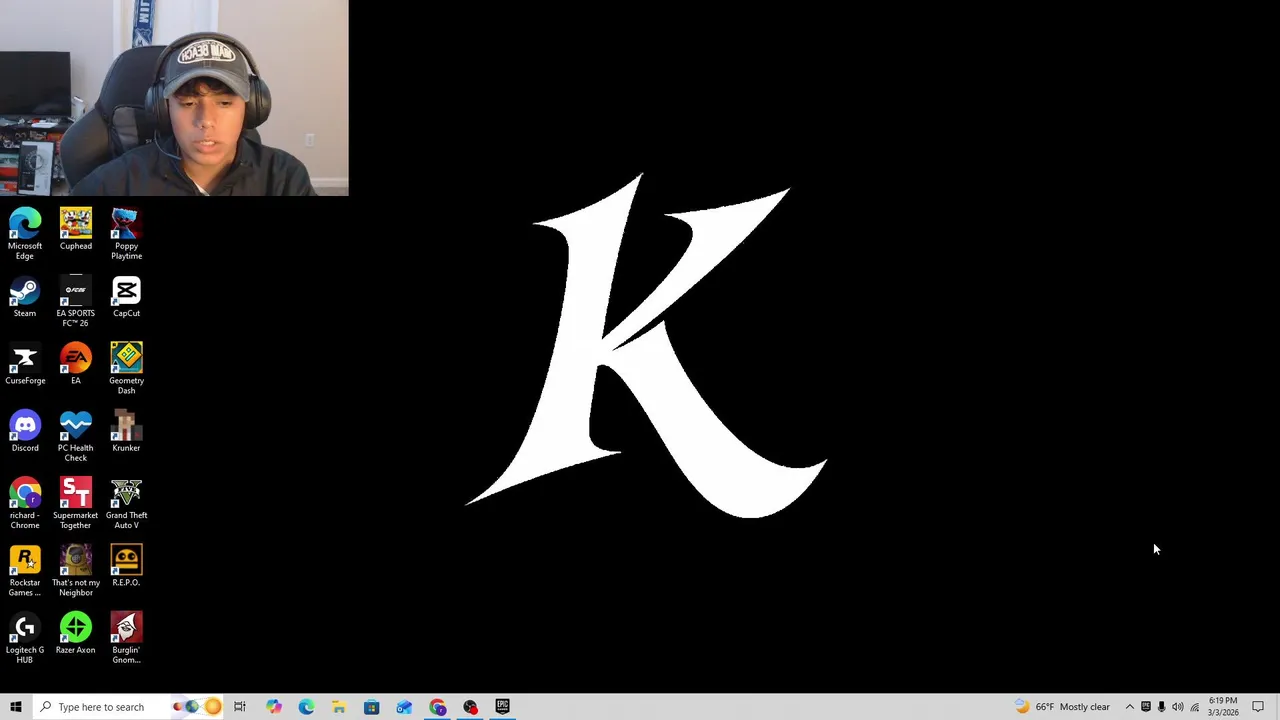Viewport: 1280px width, 720px height.
Task: Open the network Wi-Fi tray icon
Action: pos(1194,707)
